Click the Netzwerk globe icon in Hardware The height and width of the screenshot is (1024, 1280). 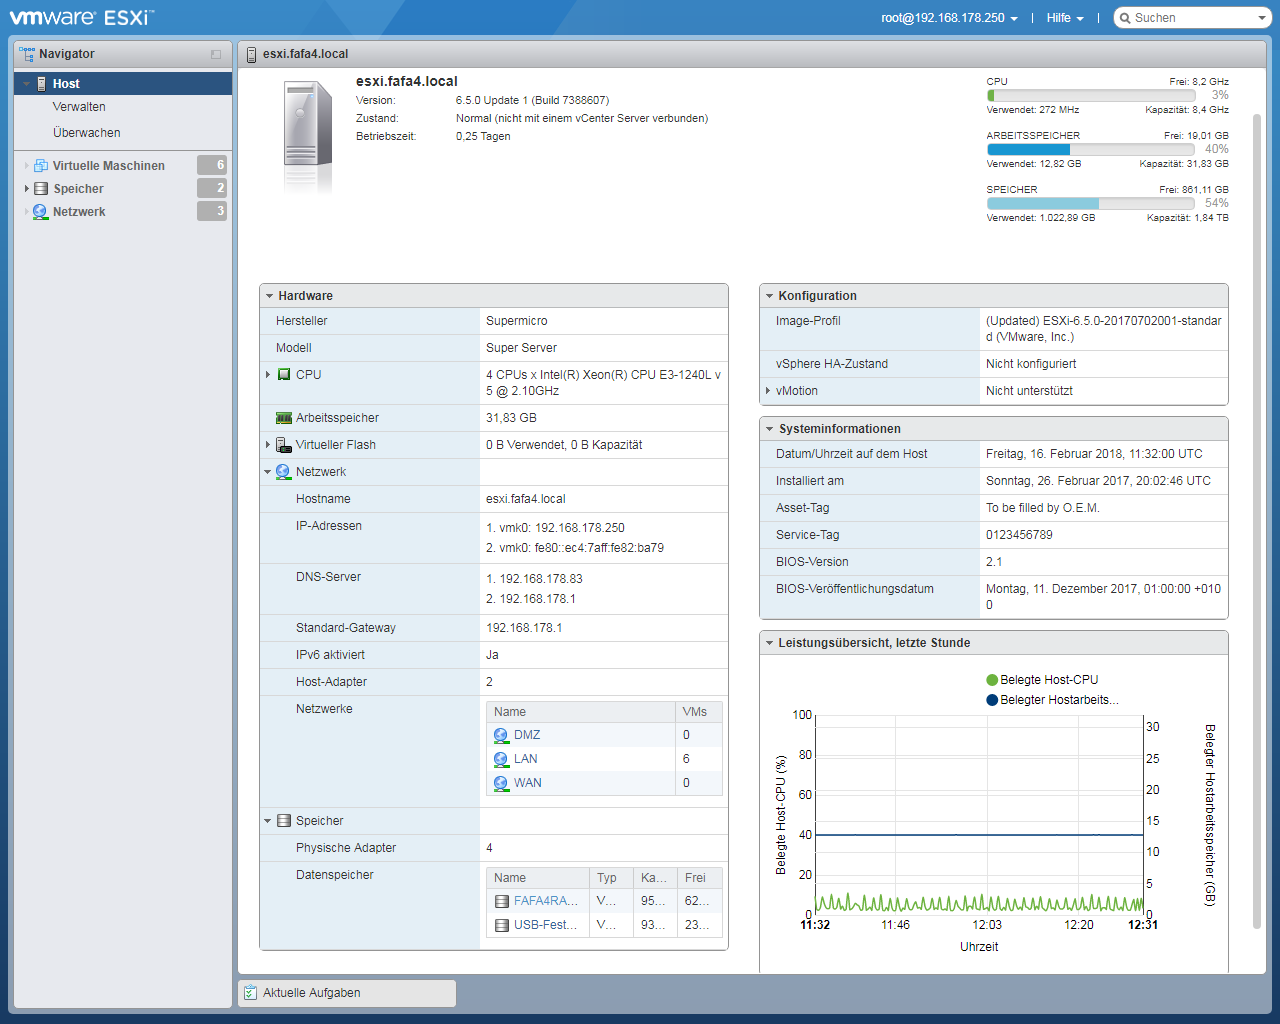(x=283, y=472)
